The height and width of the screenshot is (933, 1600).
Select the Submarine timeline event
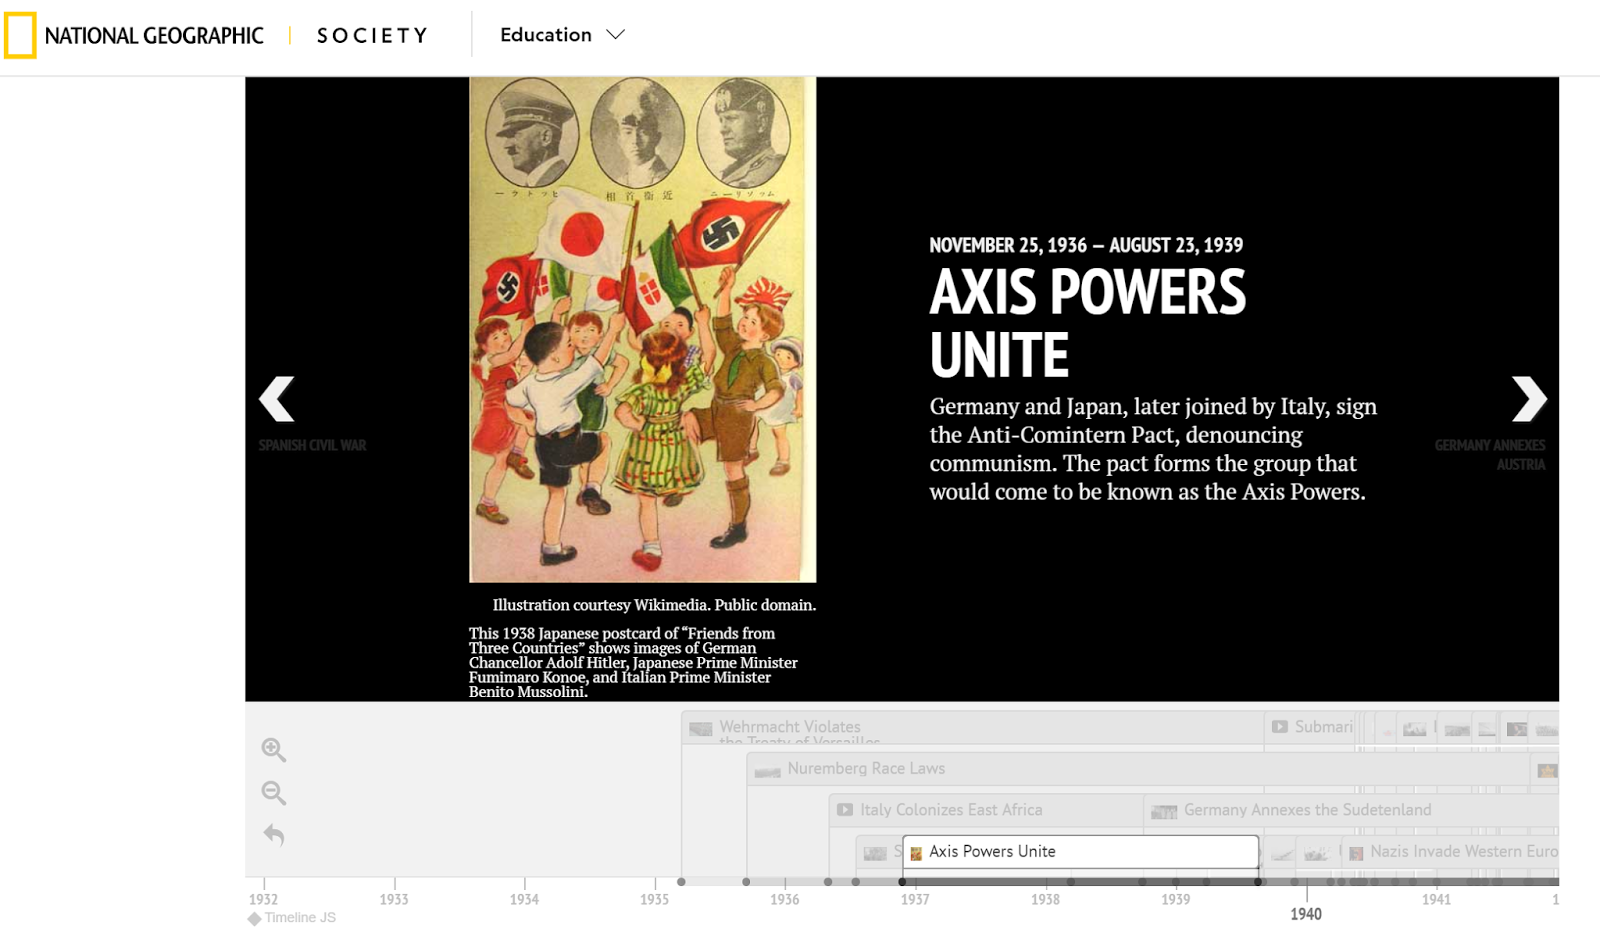[1310, 727]
